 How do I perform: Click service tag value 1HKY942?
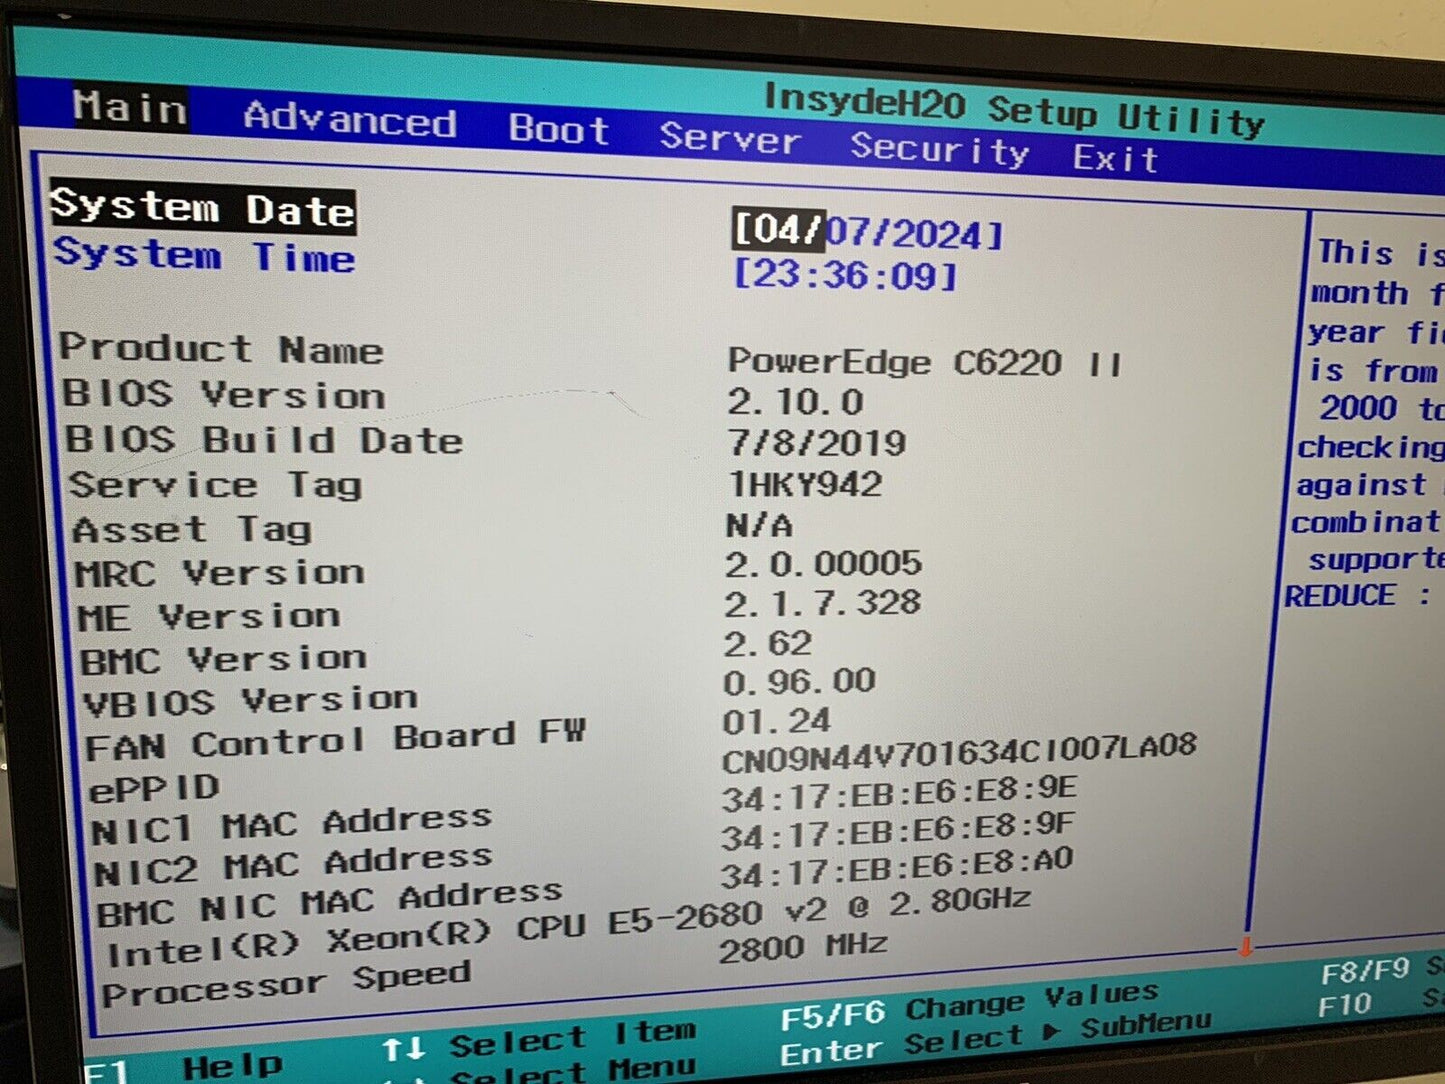coord(805,485)
